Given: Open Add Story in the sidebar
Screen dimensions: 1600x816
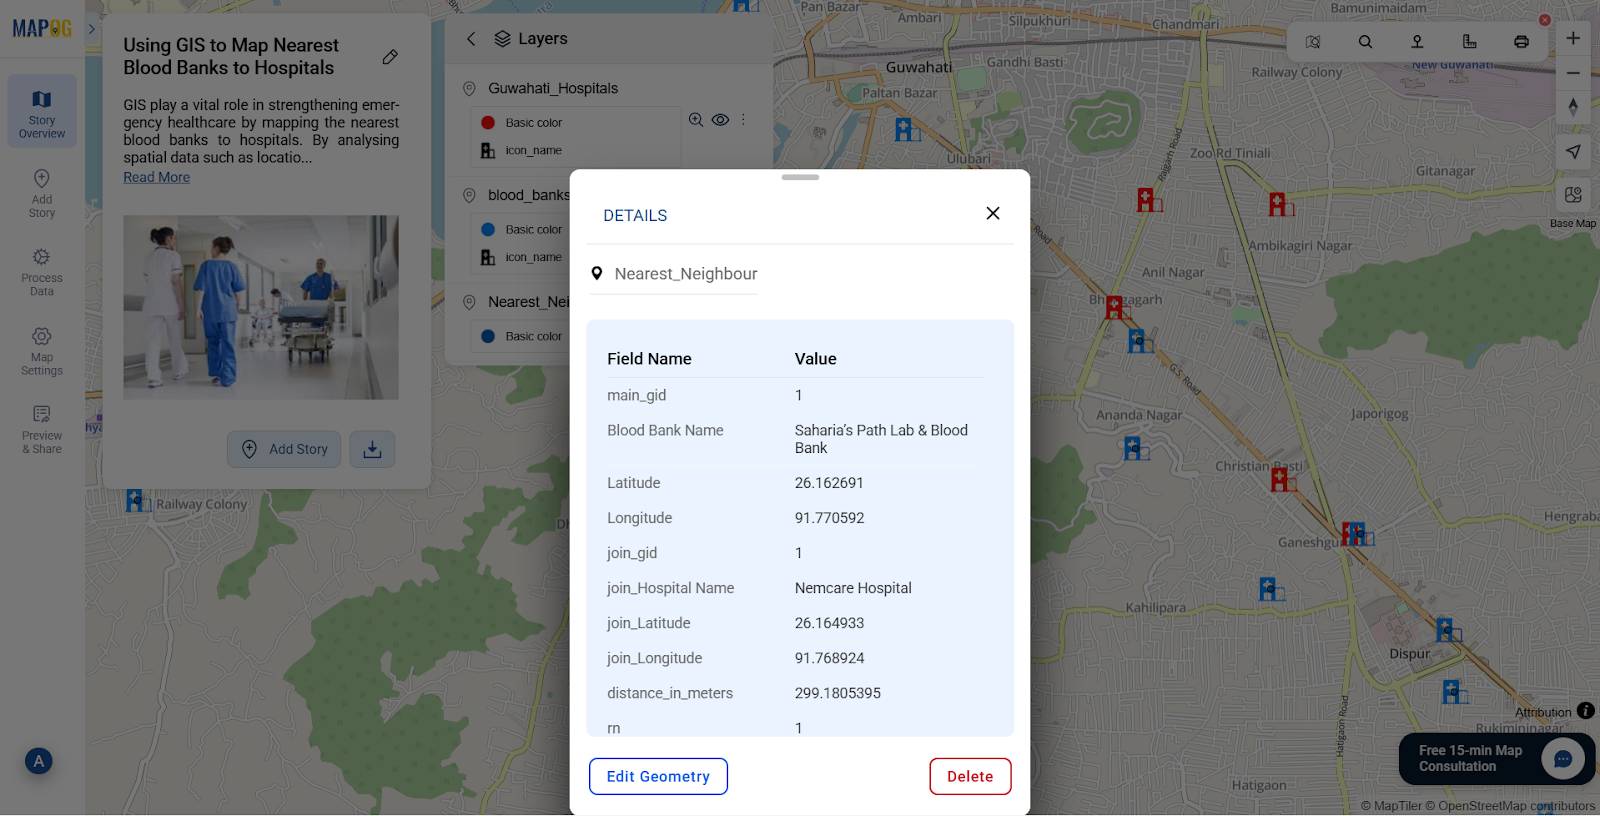Looking at the screenshot, I should (42, 192).
